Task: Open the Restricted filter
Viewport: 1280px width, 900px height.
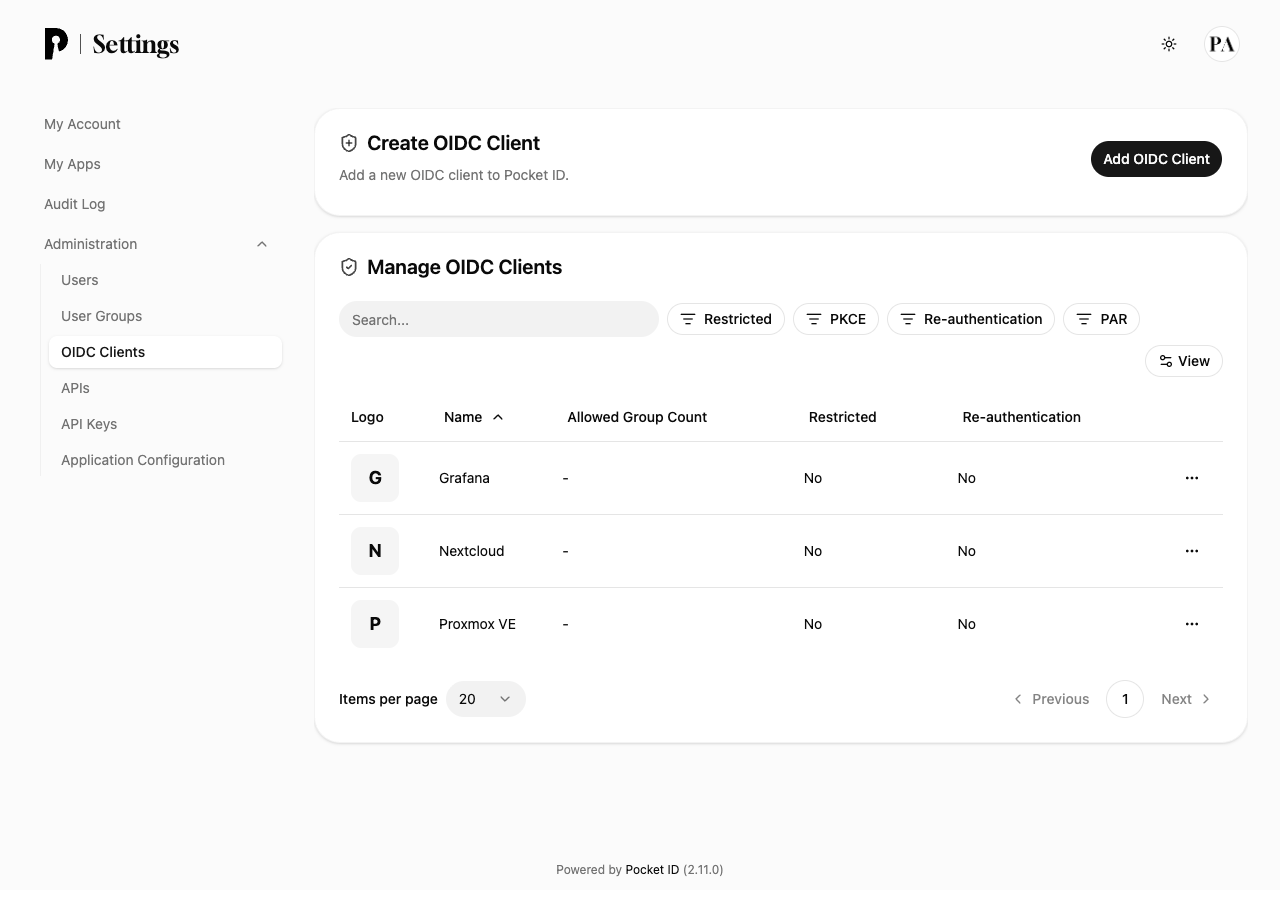Action: (x=726, y=319)
